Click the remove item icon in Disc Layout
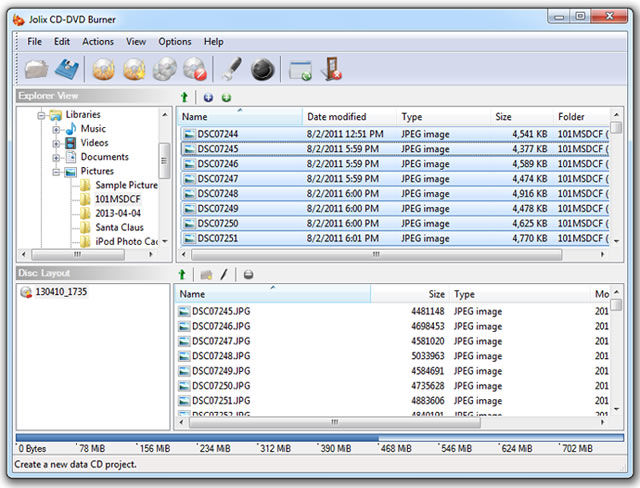 pyautogui.click(x=248, y=275)
